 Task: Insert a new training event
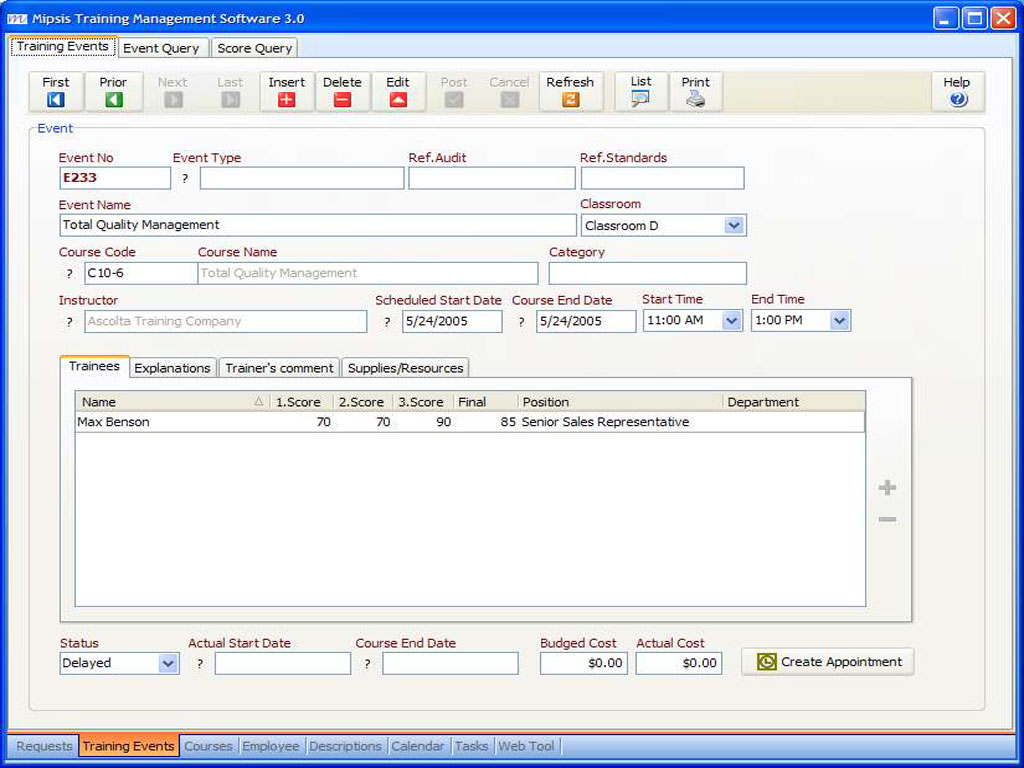287,91
